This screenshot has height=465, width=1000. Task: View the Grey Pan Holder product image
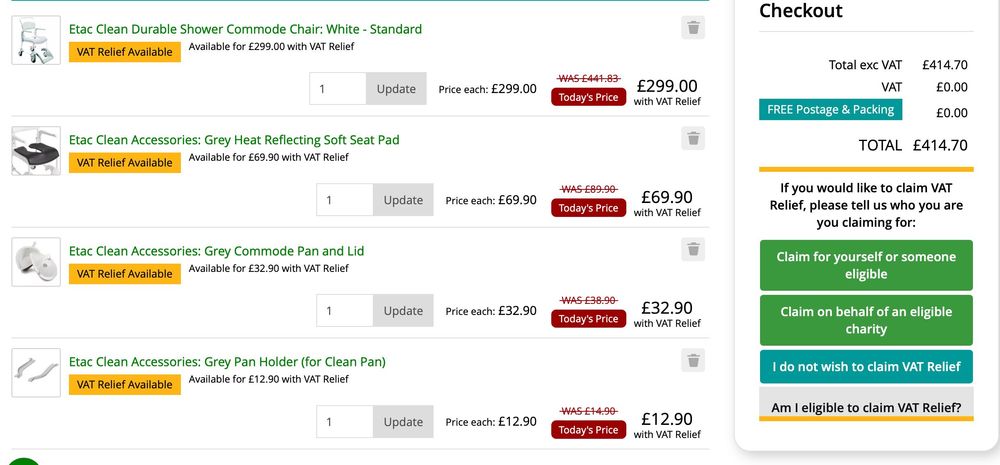pos(36,373)
